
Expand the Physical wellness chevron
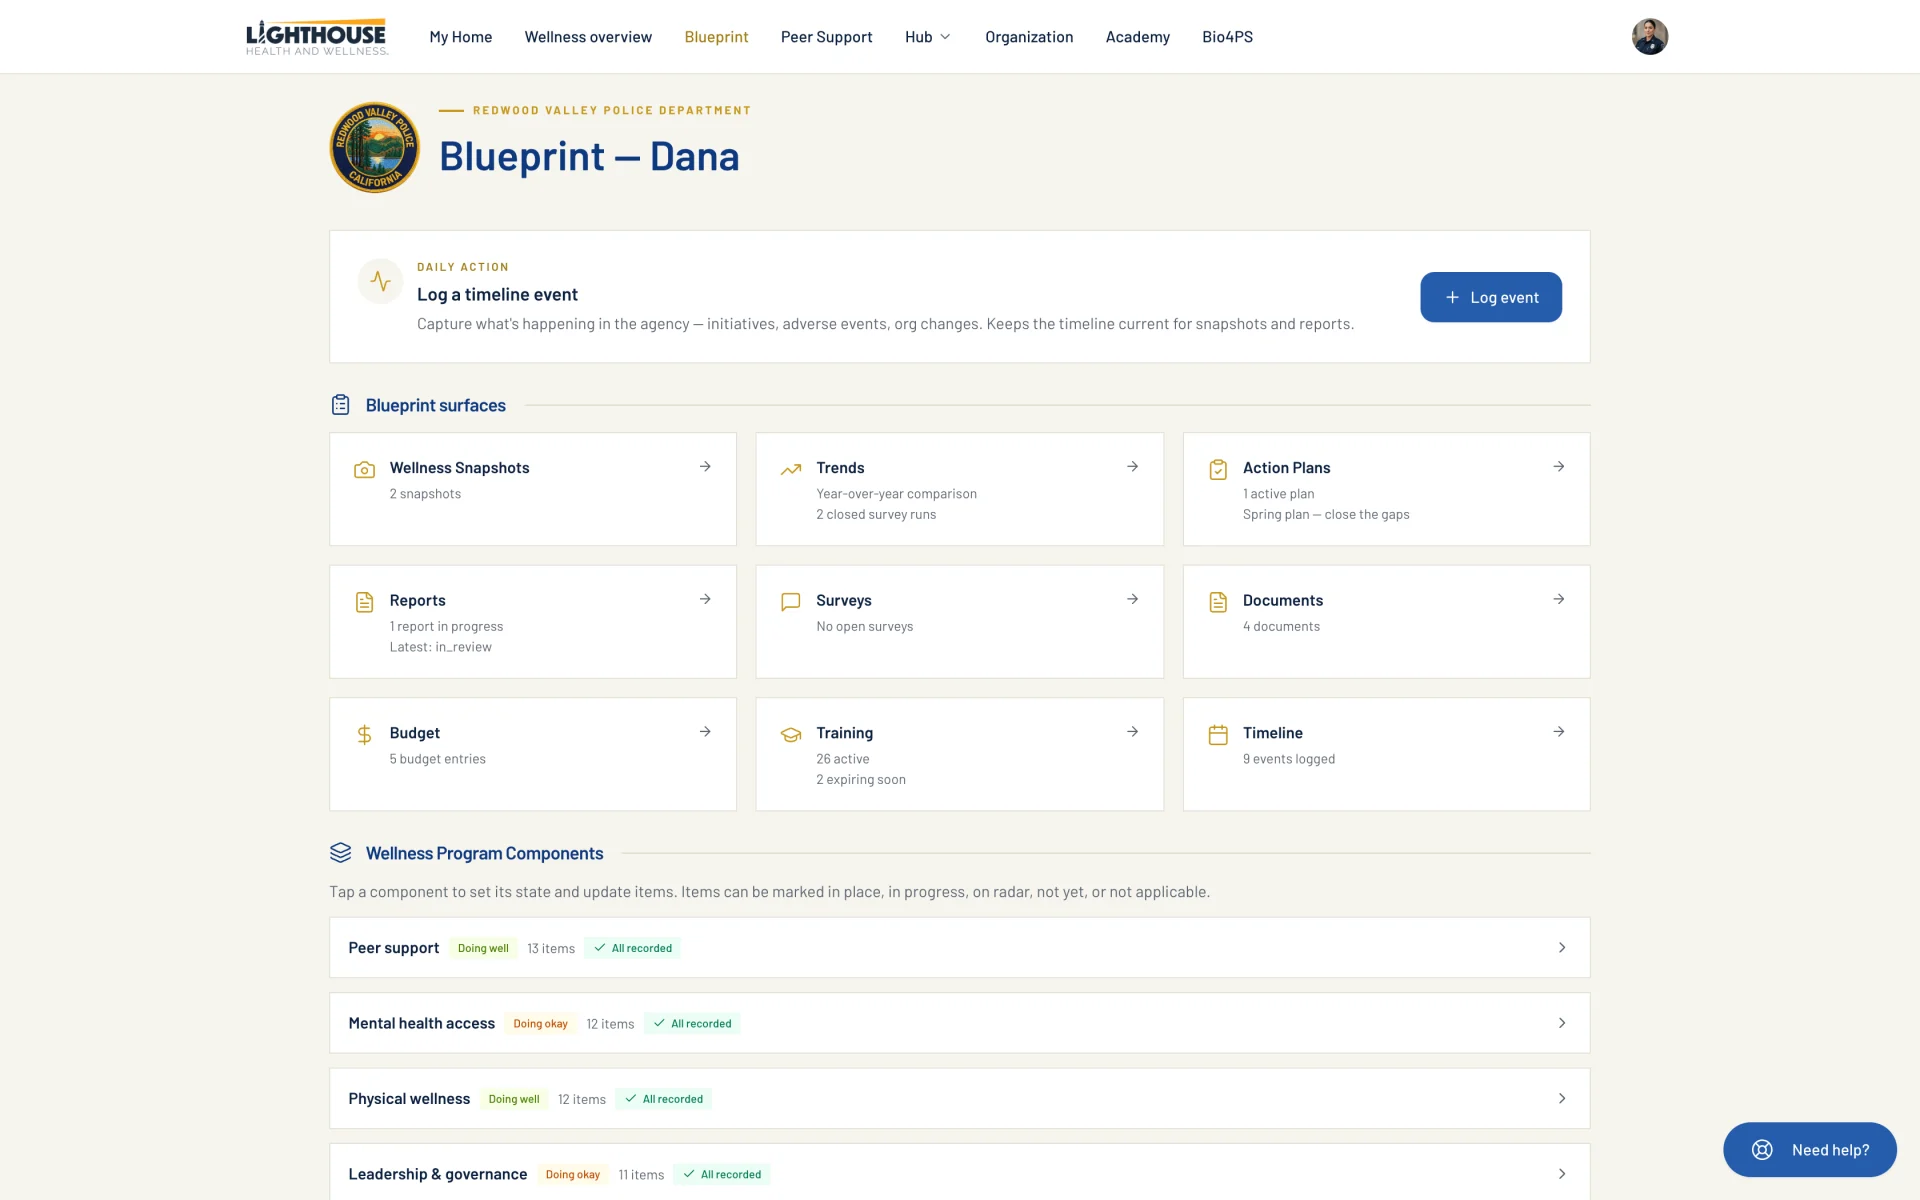point(1562,1098)
